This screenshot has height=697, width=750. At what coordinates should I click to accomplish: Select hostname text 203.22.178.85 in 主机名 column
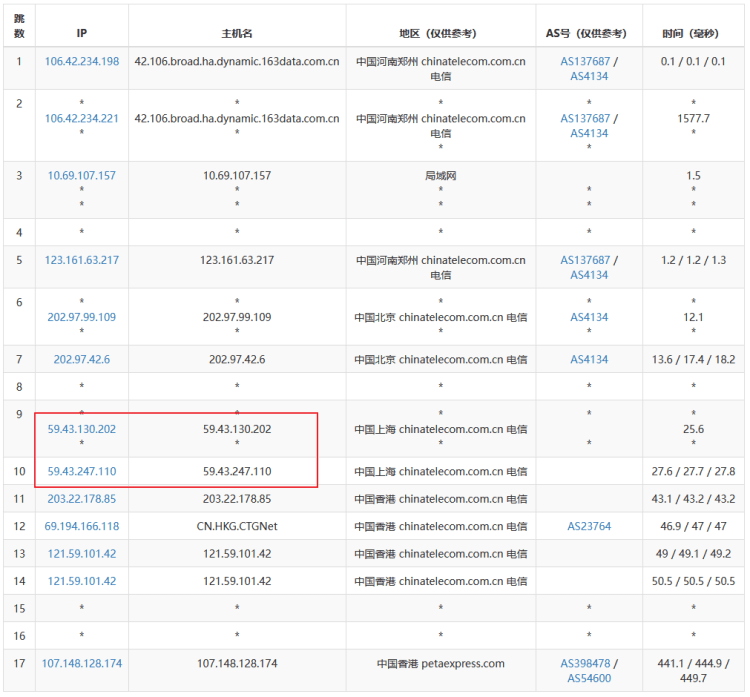pyautogui.click(x=237, y=499)
